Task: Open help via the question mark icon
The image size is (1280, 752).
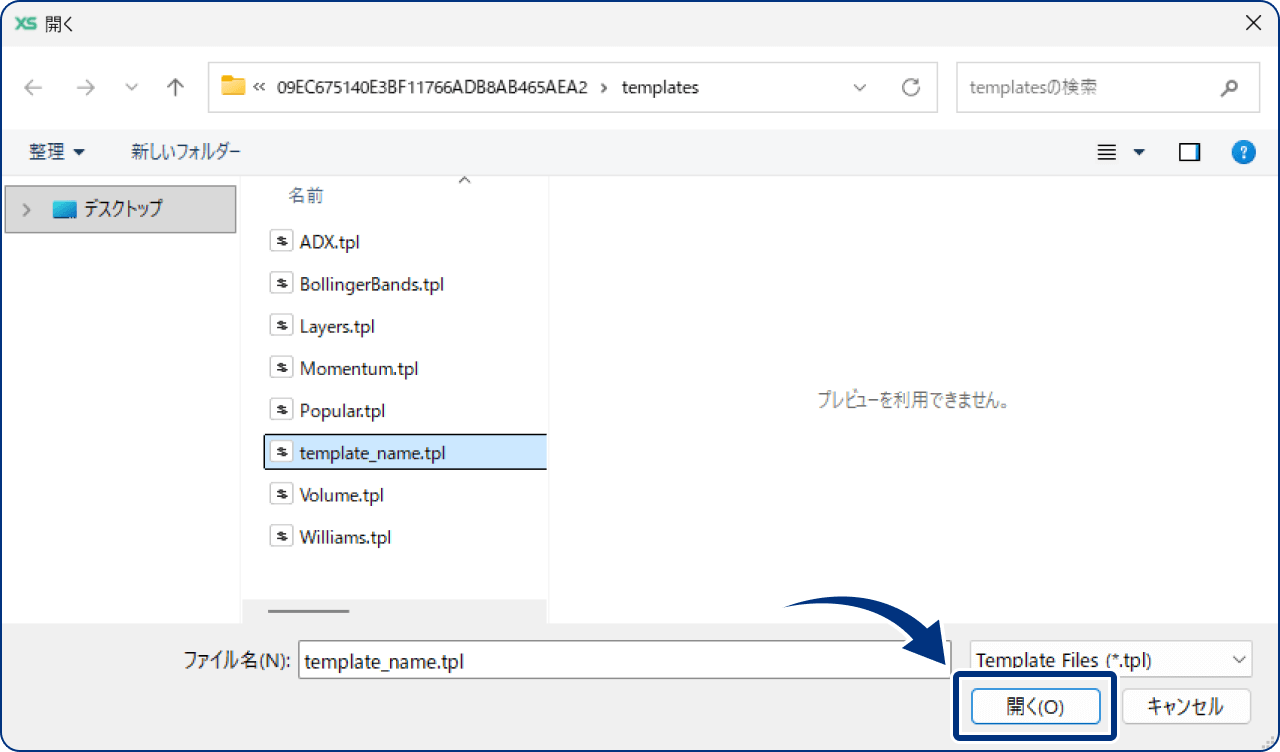Action: tap(1243, 151)
